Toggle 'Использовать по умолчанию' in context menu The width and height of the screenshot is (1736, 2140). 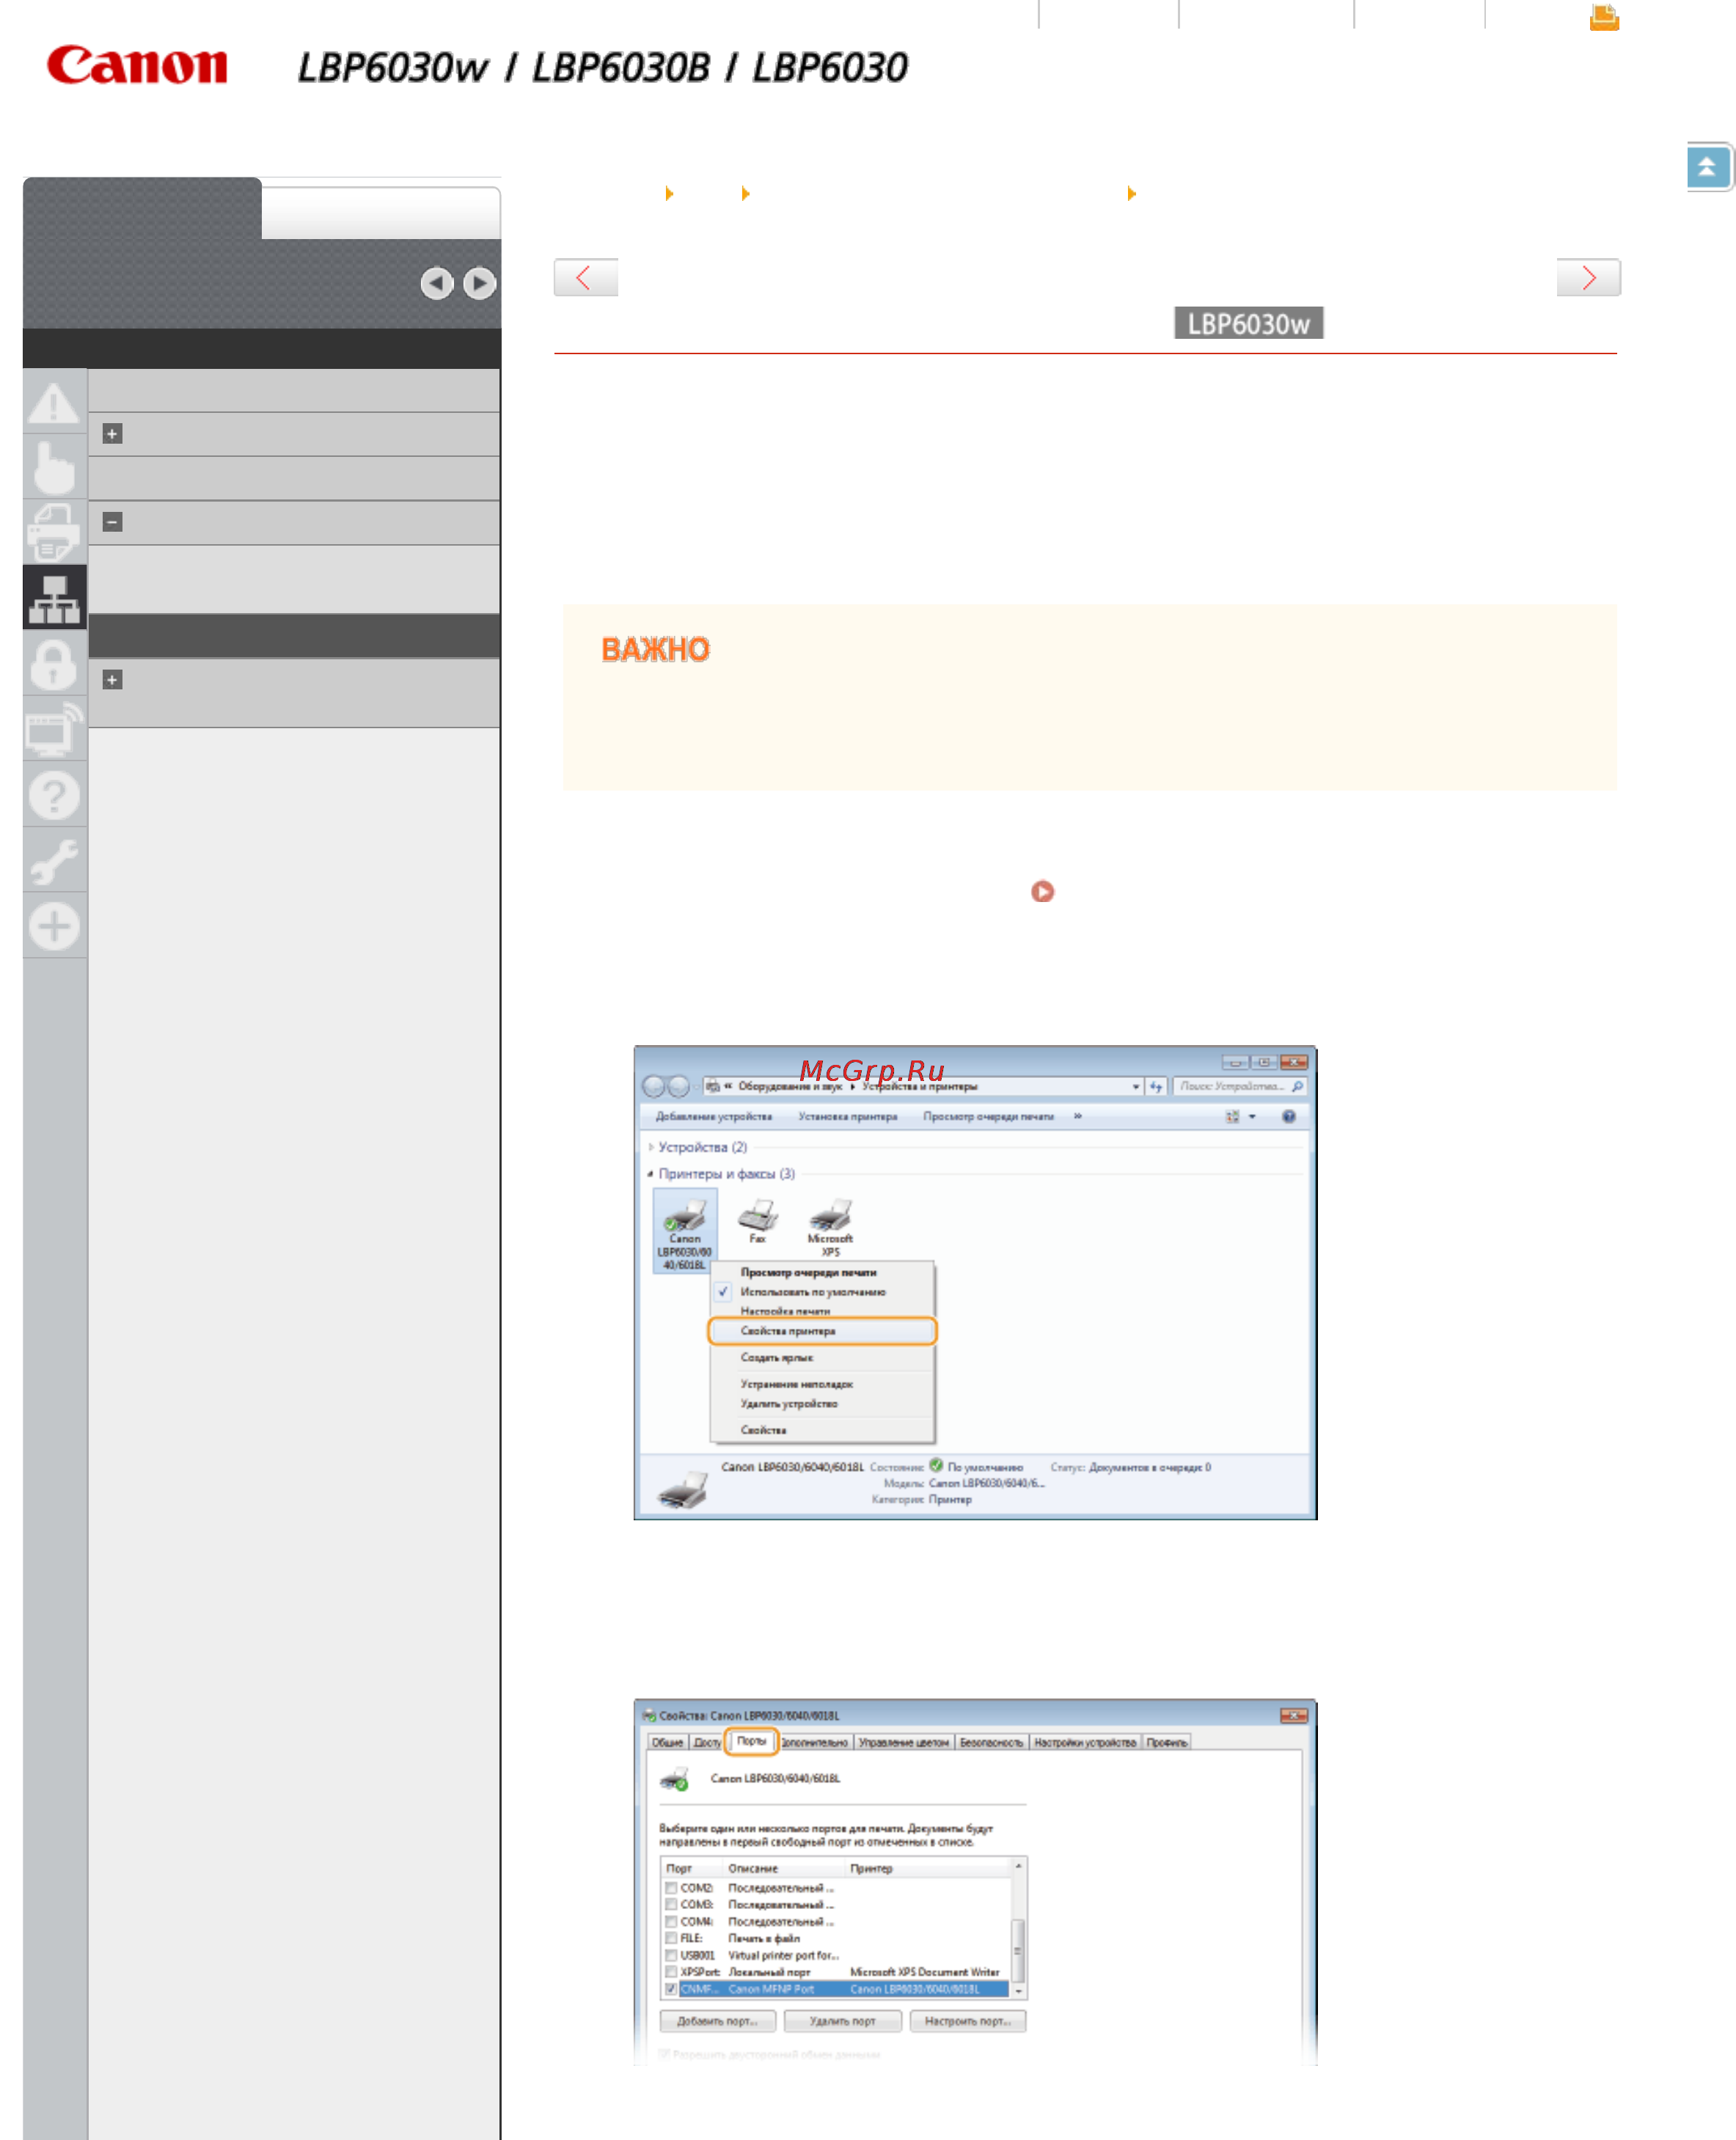tap(812, 1292)
